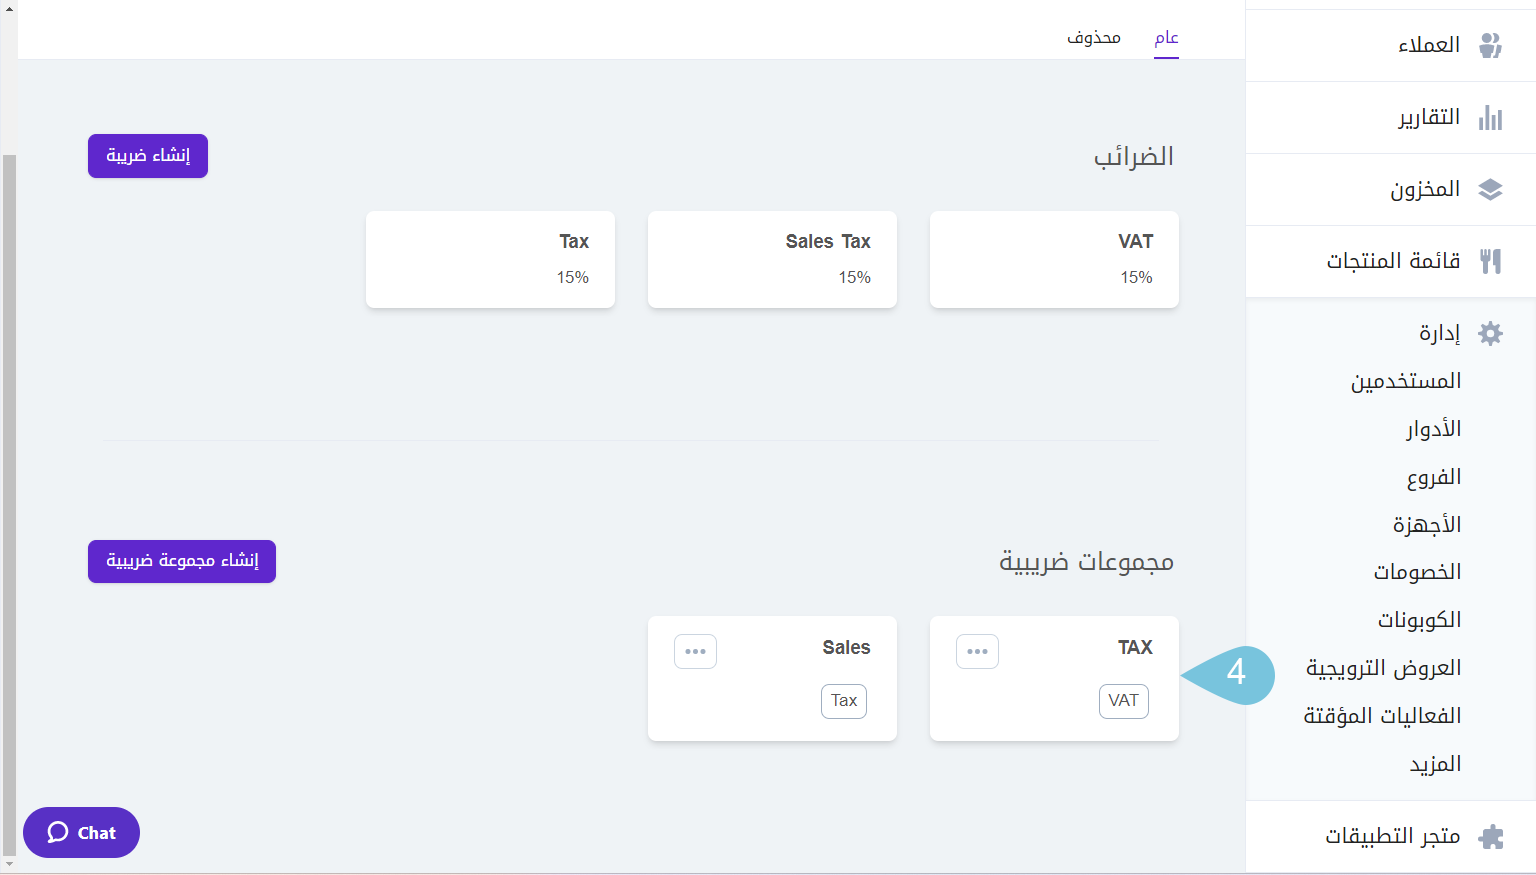Image resolution: width=1536 pixels, height=875 pixels.
Task: Open options menu for TAX group
Action: tap(977, 651)
